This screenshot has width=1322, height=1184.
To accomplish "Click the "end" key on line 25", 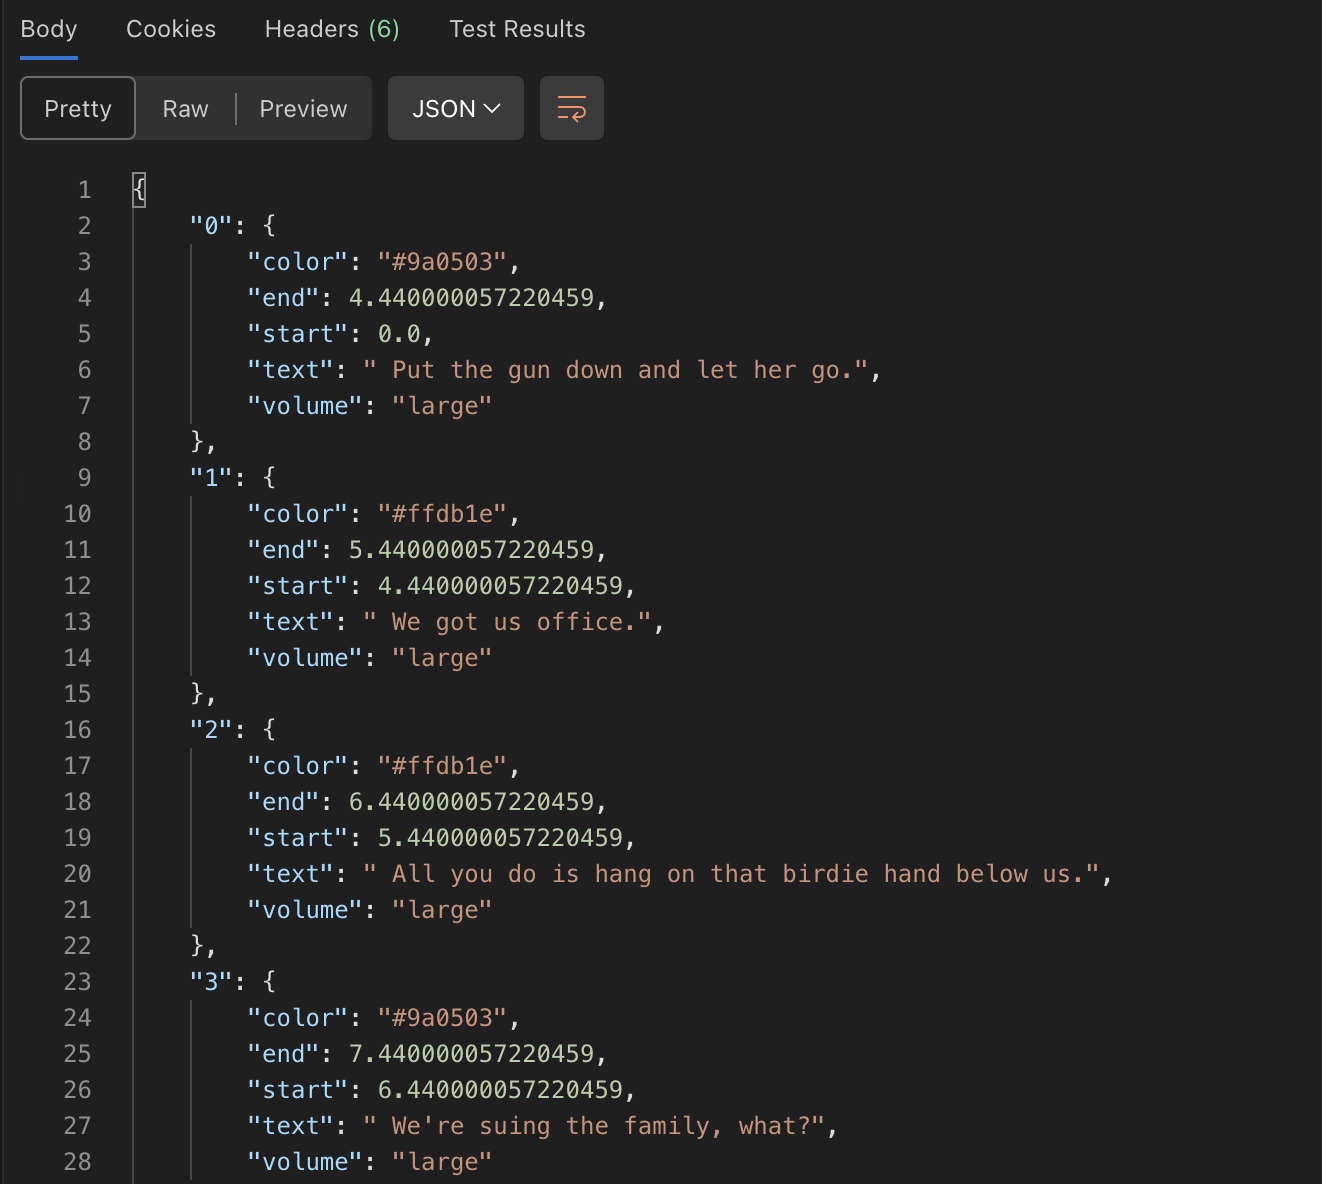I will click(x=283, y=1054).
